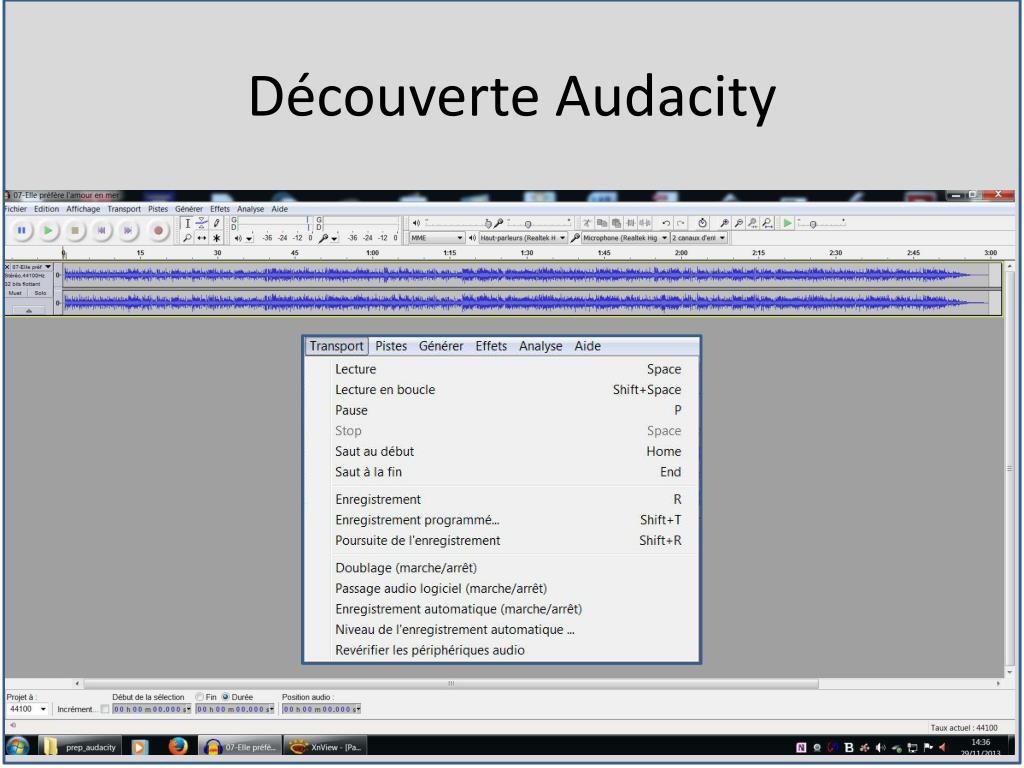The image size is (1024, 768).
Task: Select the Selection (I-beam) tool
Action: pos(187,223)
